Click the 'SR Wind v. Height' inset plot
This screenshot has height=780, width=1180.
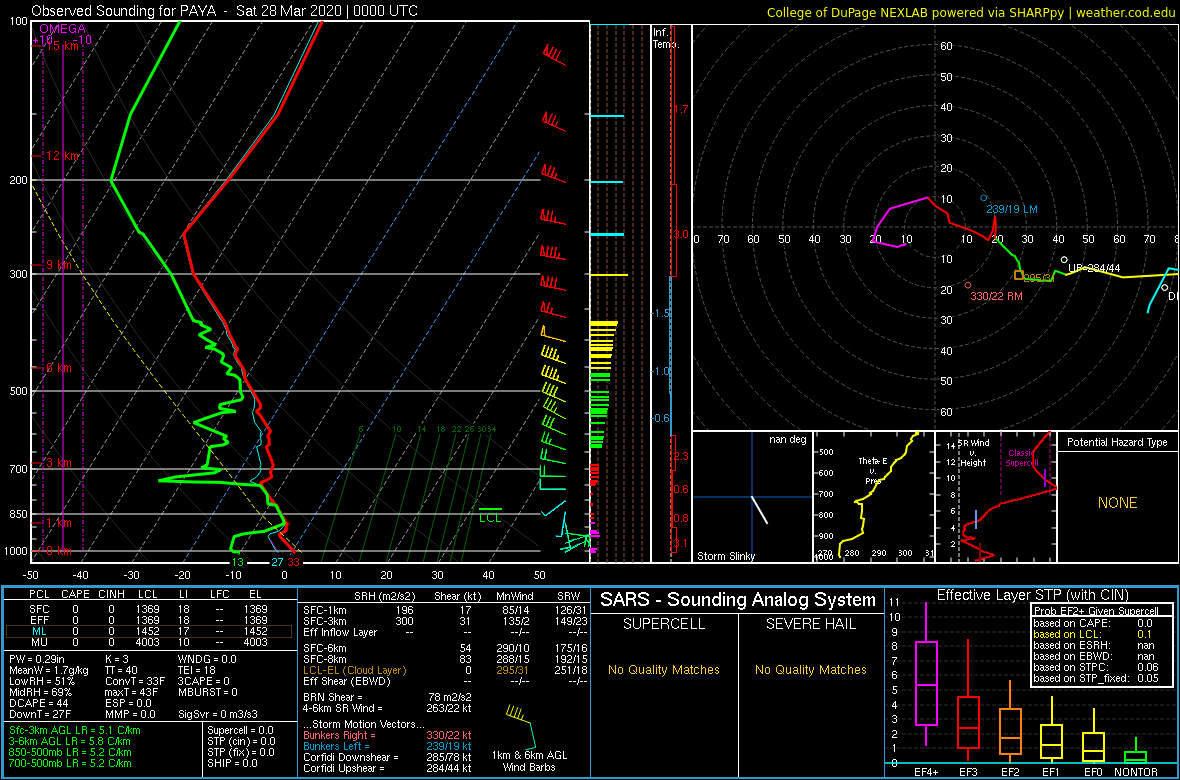coord(994,497)
